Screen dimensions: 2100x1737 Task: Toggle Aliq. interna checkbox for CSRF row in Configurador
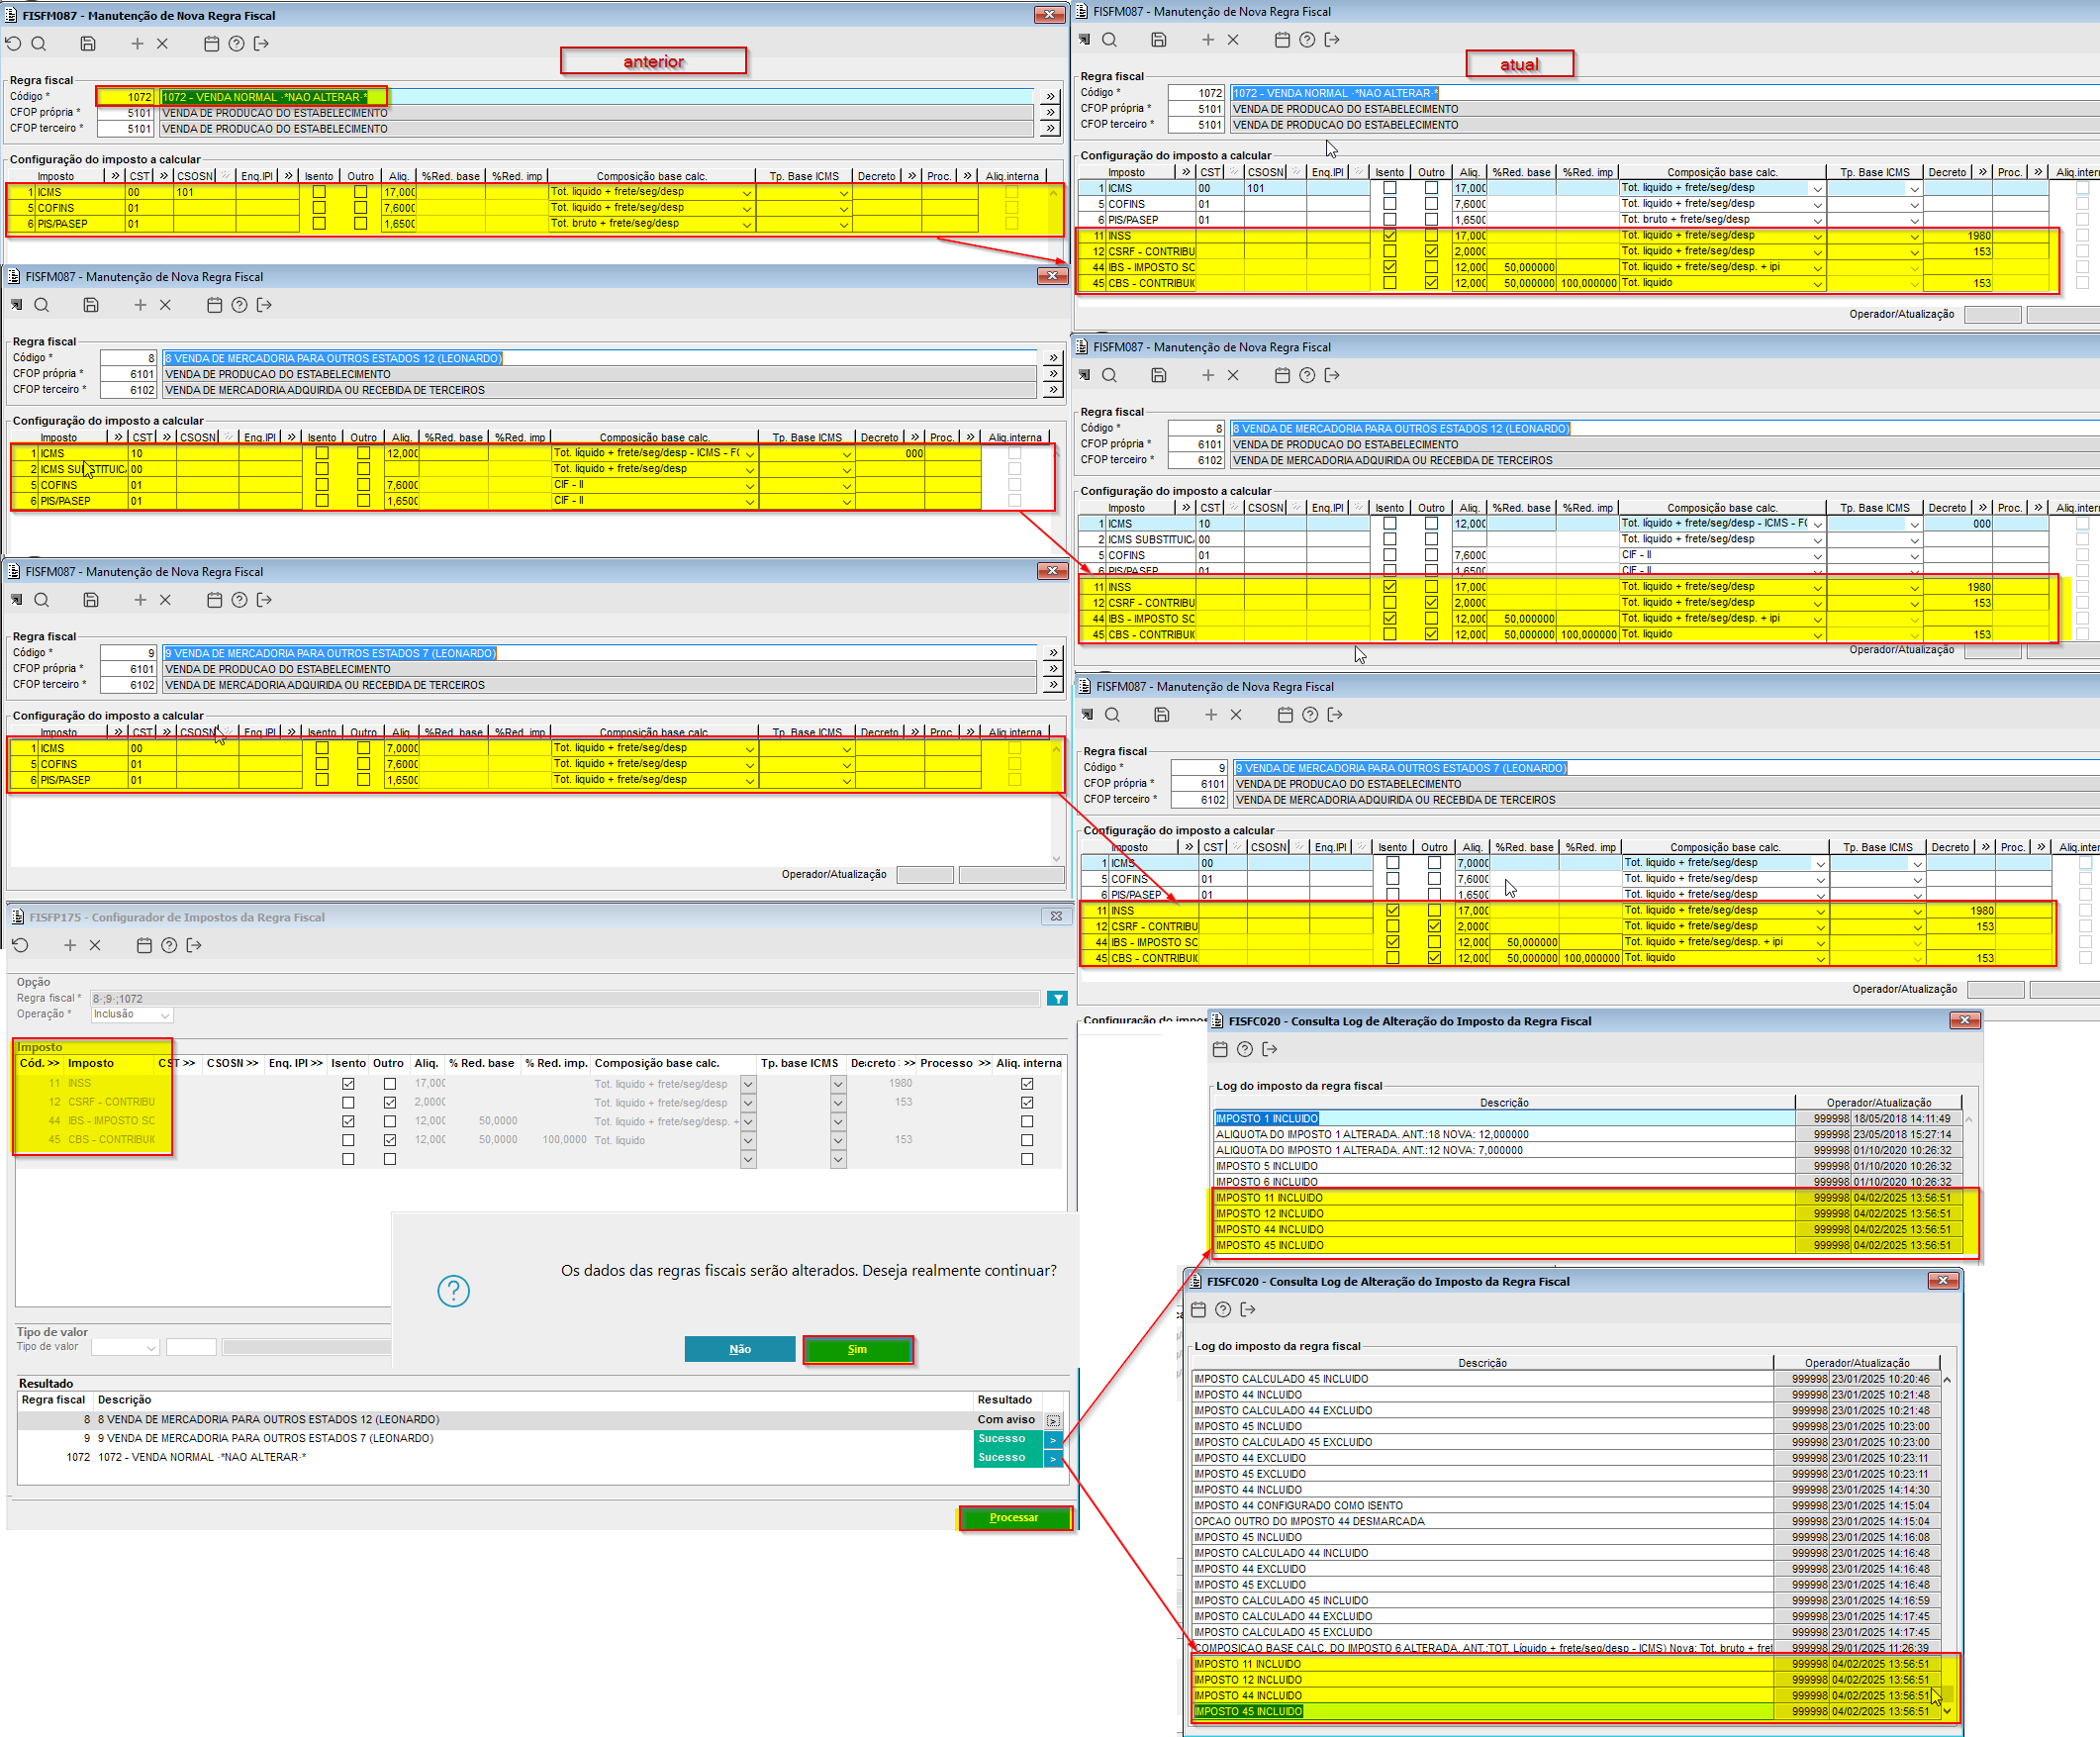1027,1103
